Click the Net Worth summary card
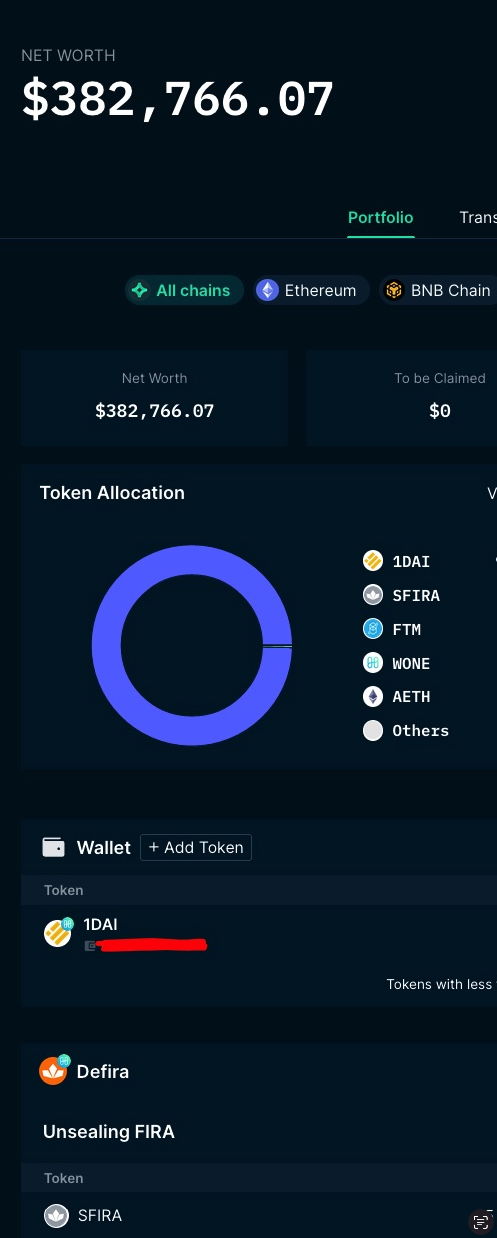497x1238 pixels. [154, 397]
